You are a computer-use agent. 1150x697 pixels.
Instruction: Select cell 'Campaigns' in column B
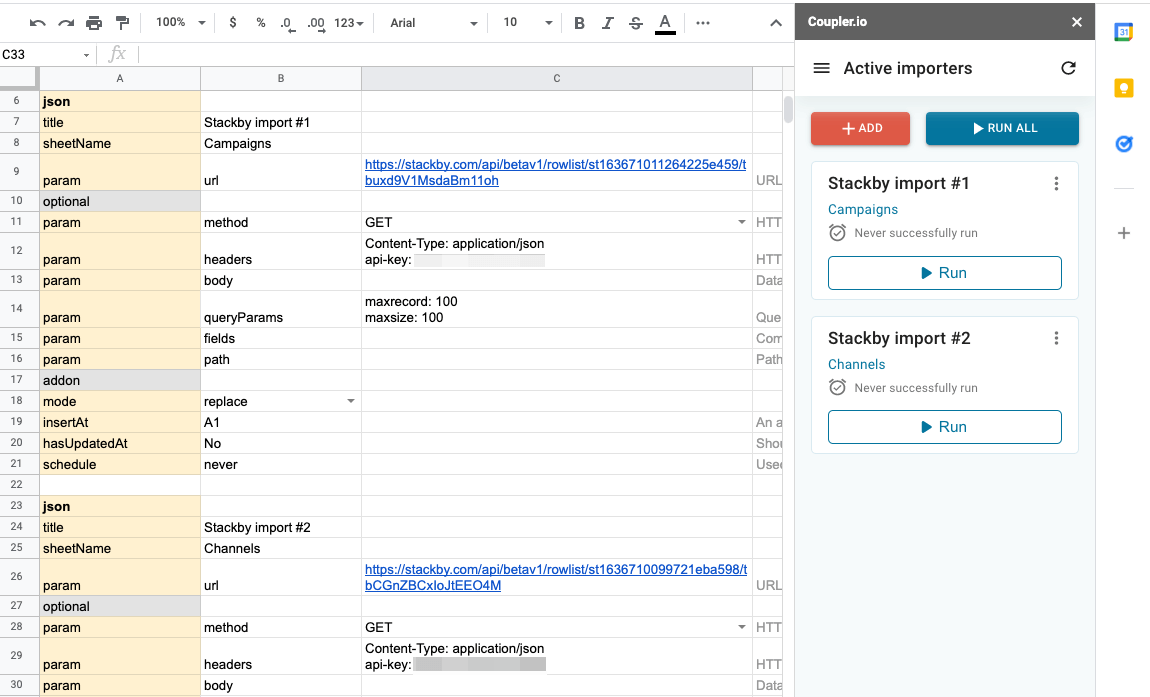point(281,144)
